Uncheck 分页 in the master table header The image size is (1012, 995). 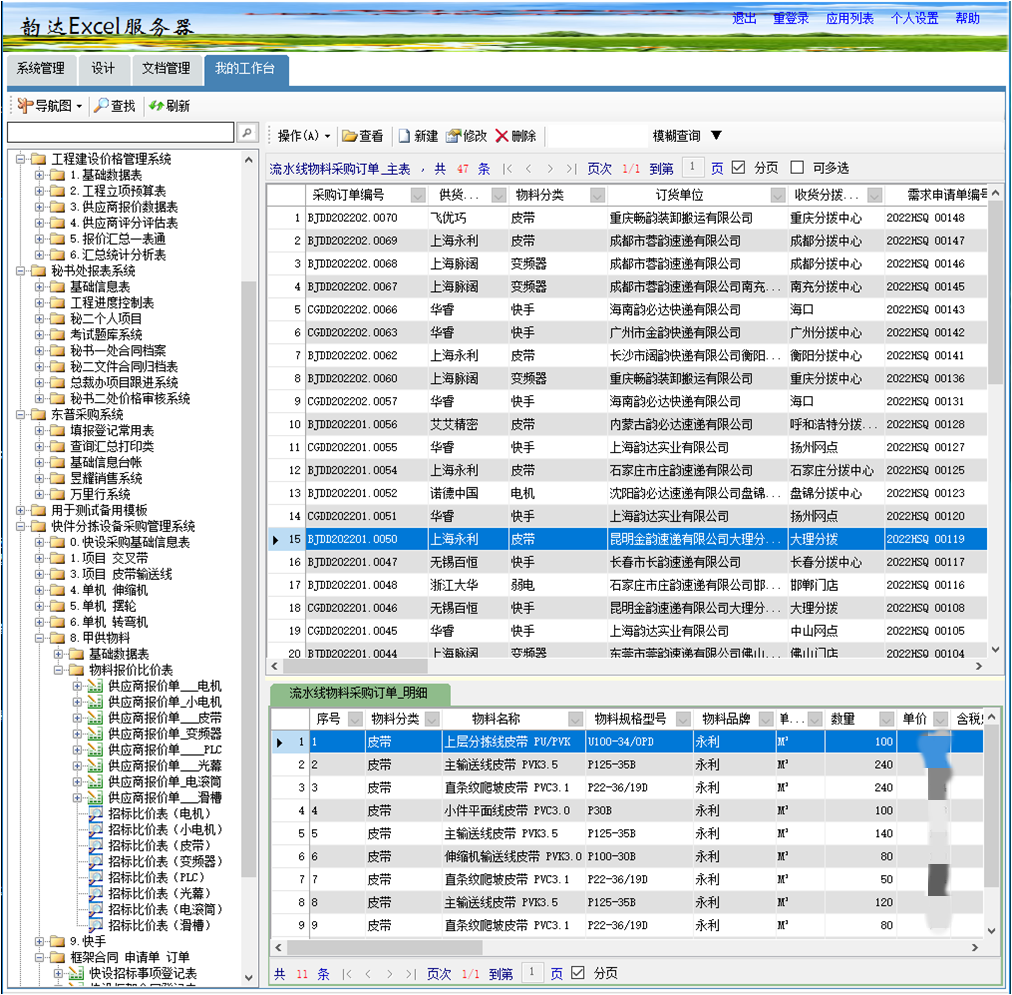pos(738,168)
